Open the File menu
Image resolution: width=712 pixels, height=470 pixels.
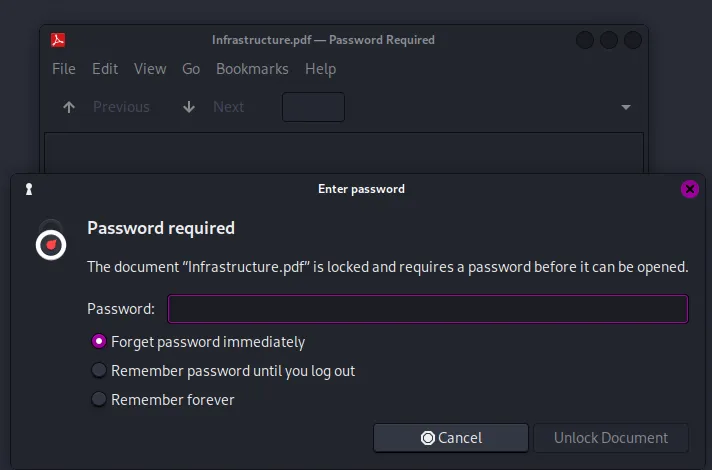tap(64, 69)
